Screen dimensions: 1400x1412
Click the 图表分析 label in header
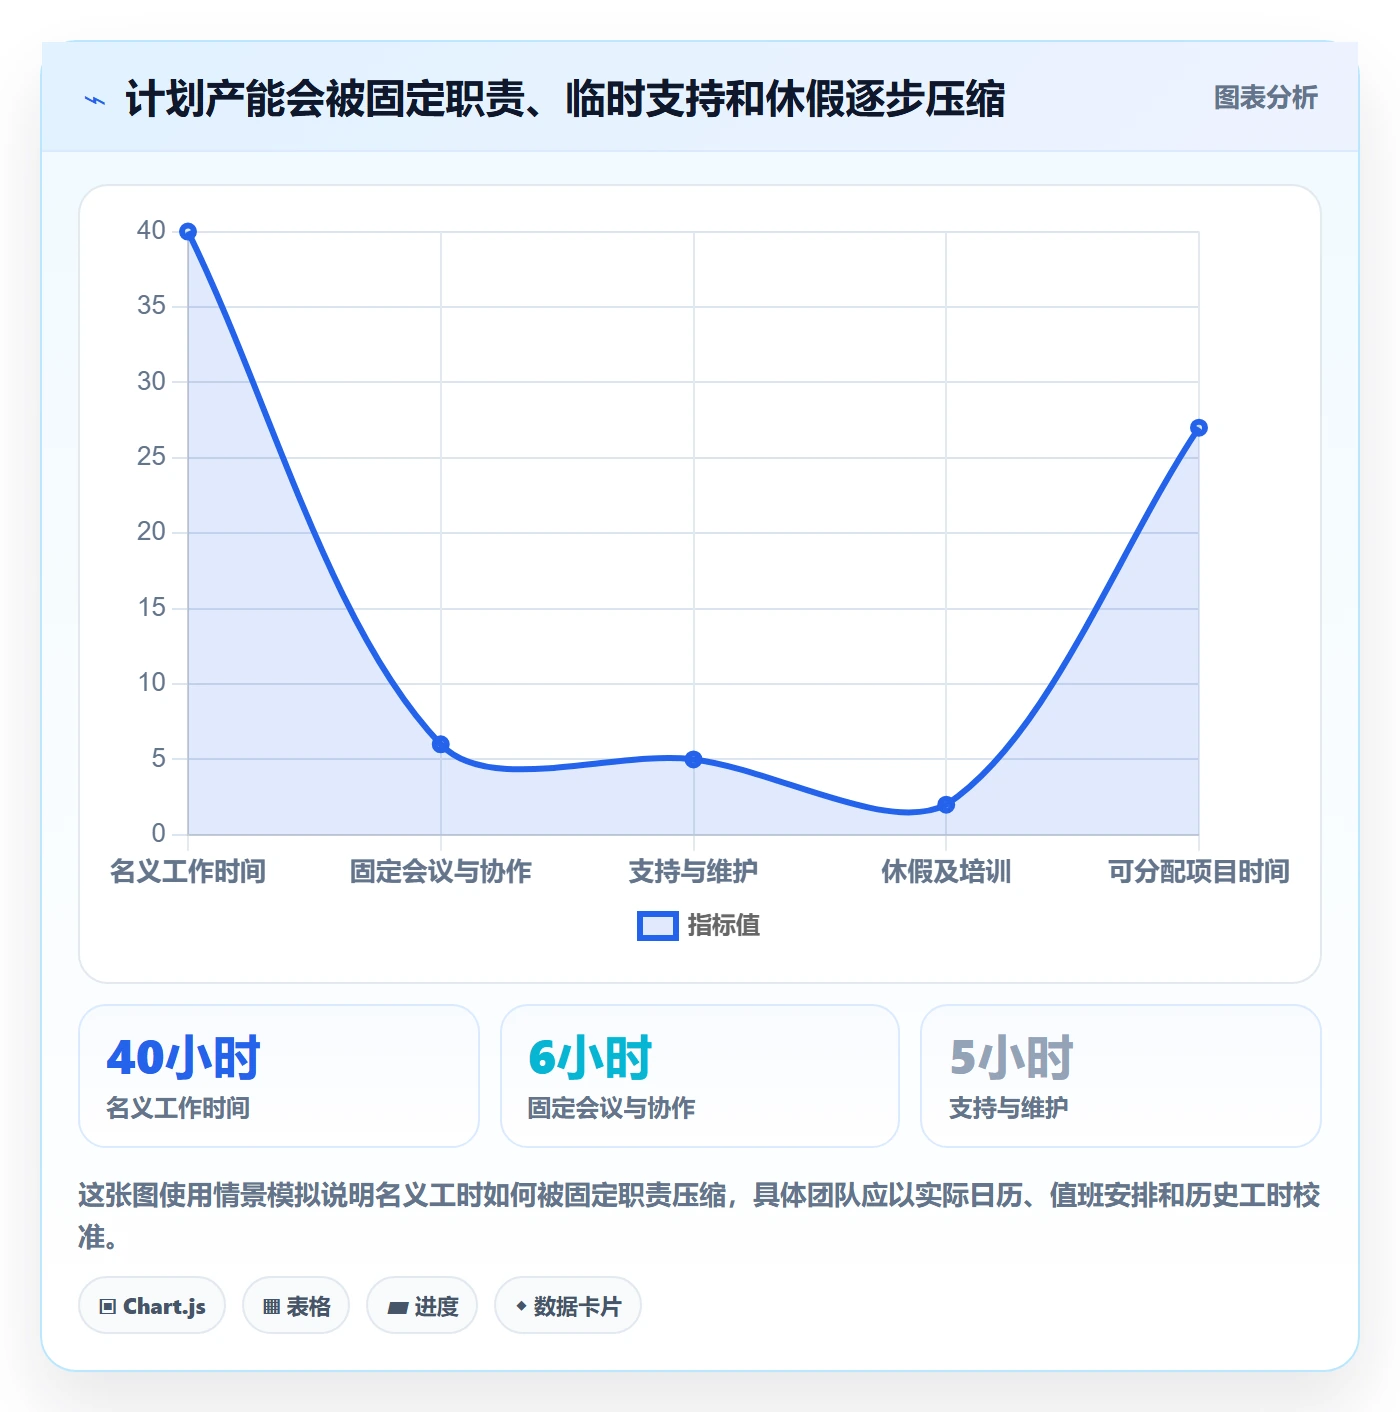[x=1265, y=98]
